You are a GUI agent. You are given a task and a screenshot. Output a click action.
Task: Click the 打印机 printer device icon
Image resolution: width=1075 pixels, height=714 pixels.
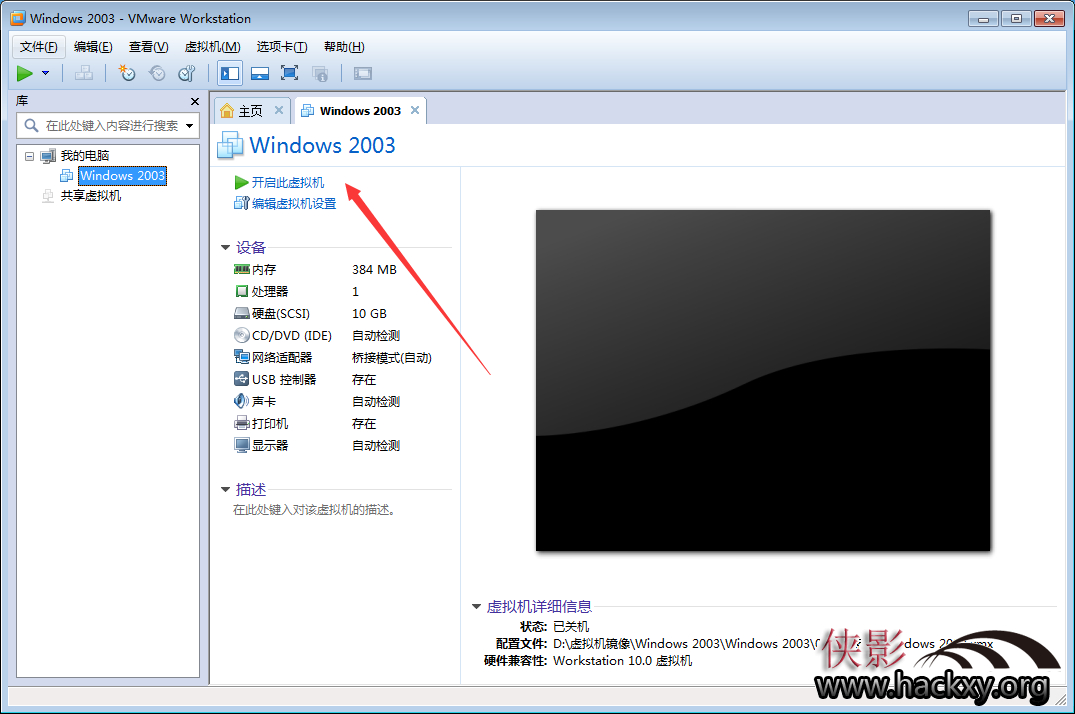point(241,423)
